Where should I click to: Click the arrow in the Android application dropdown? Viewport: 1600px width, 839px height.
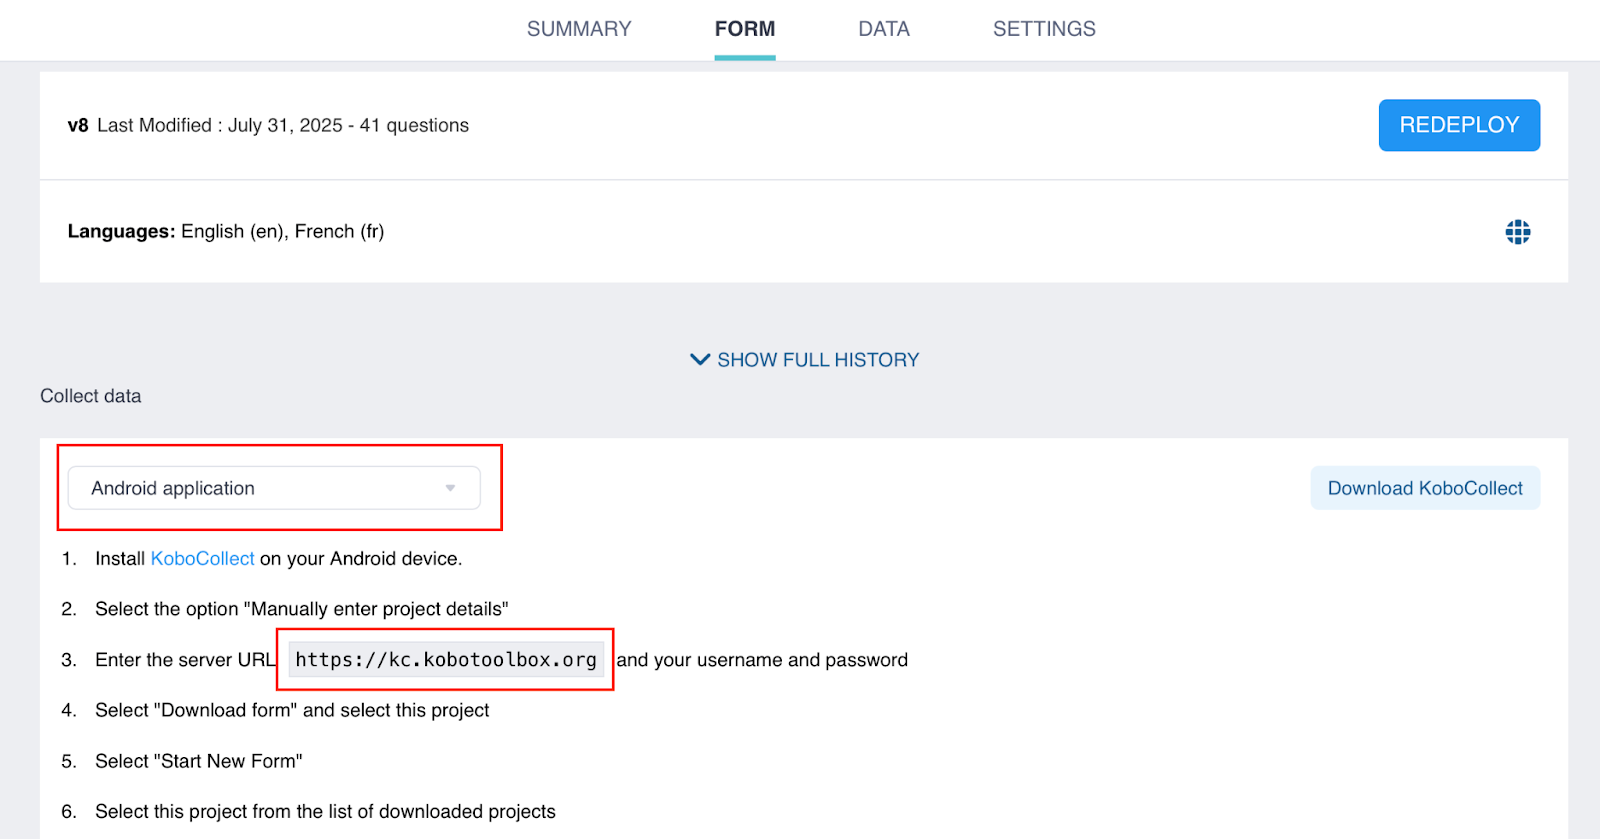[450, 488]
